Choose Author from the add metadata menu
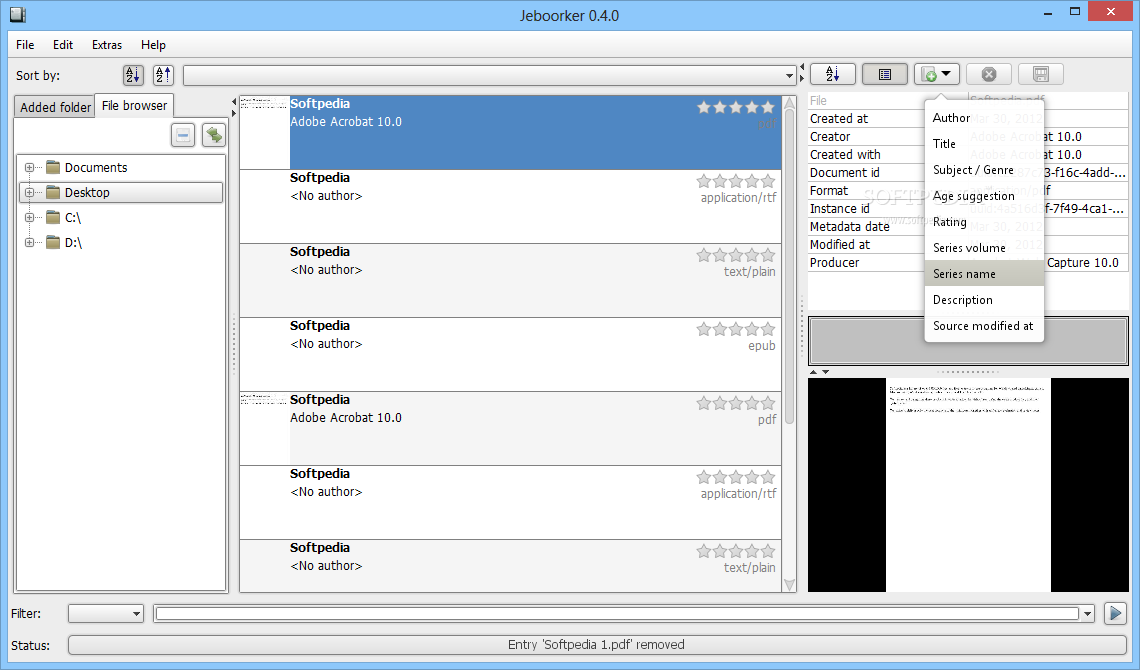 tap(984, 118)
